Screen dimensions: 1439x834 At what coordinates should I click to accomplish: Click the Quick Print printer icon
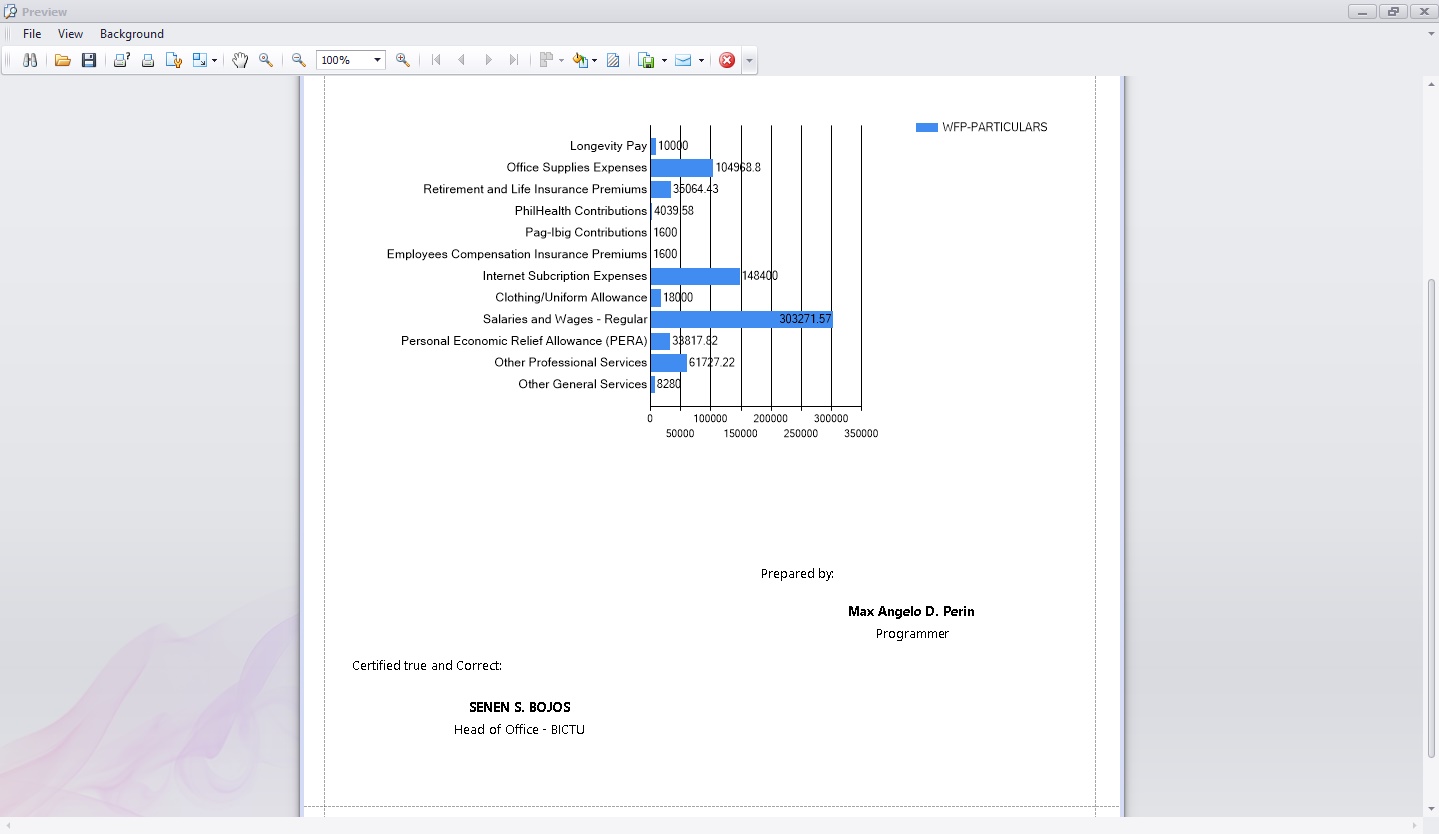147,60
